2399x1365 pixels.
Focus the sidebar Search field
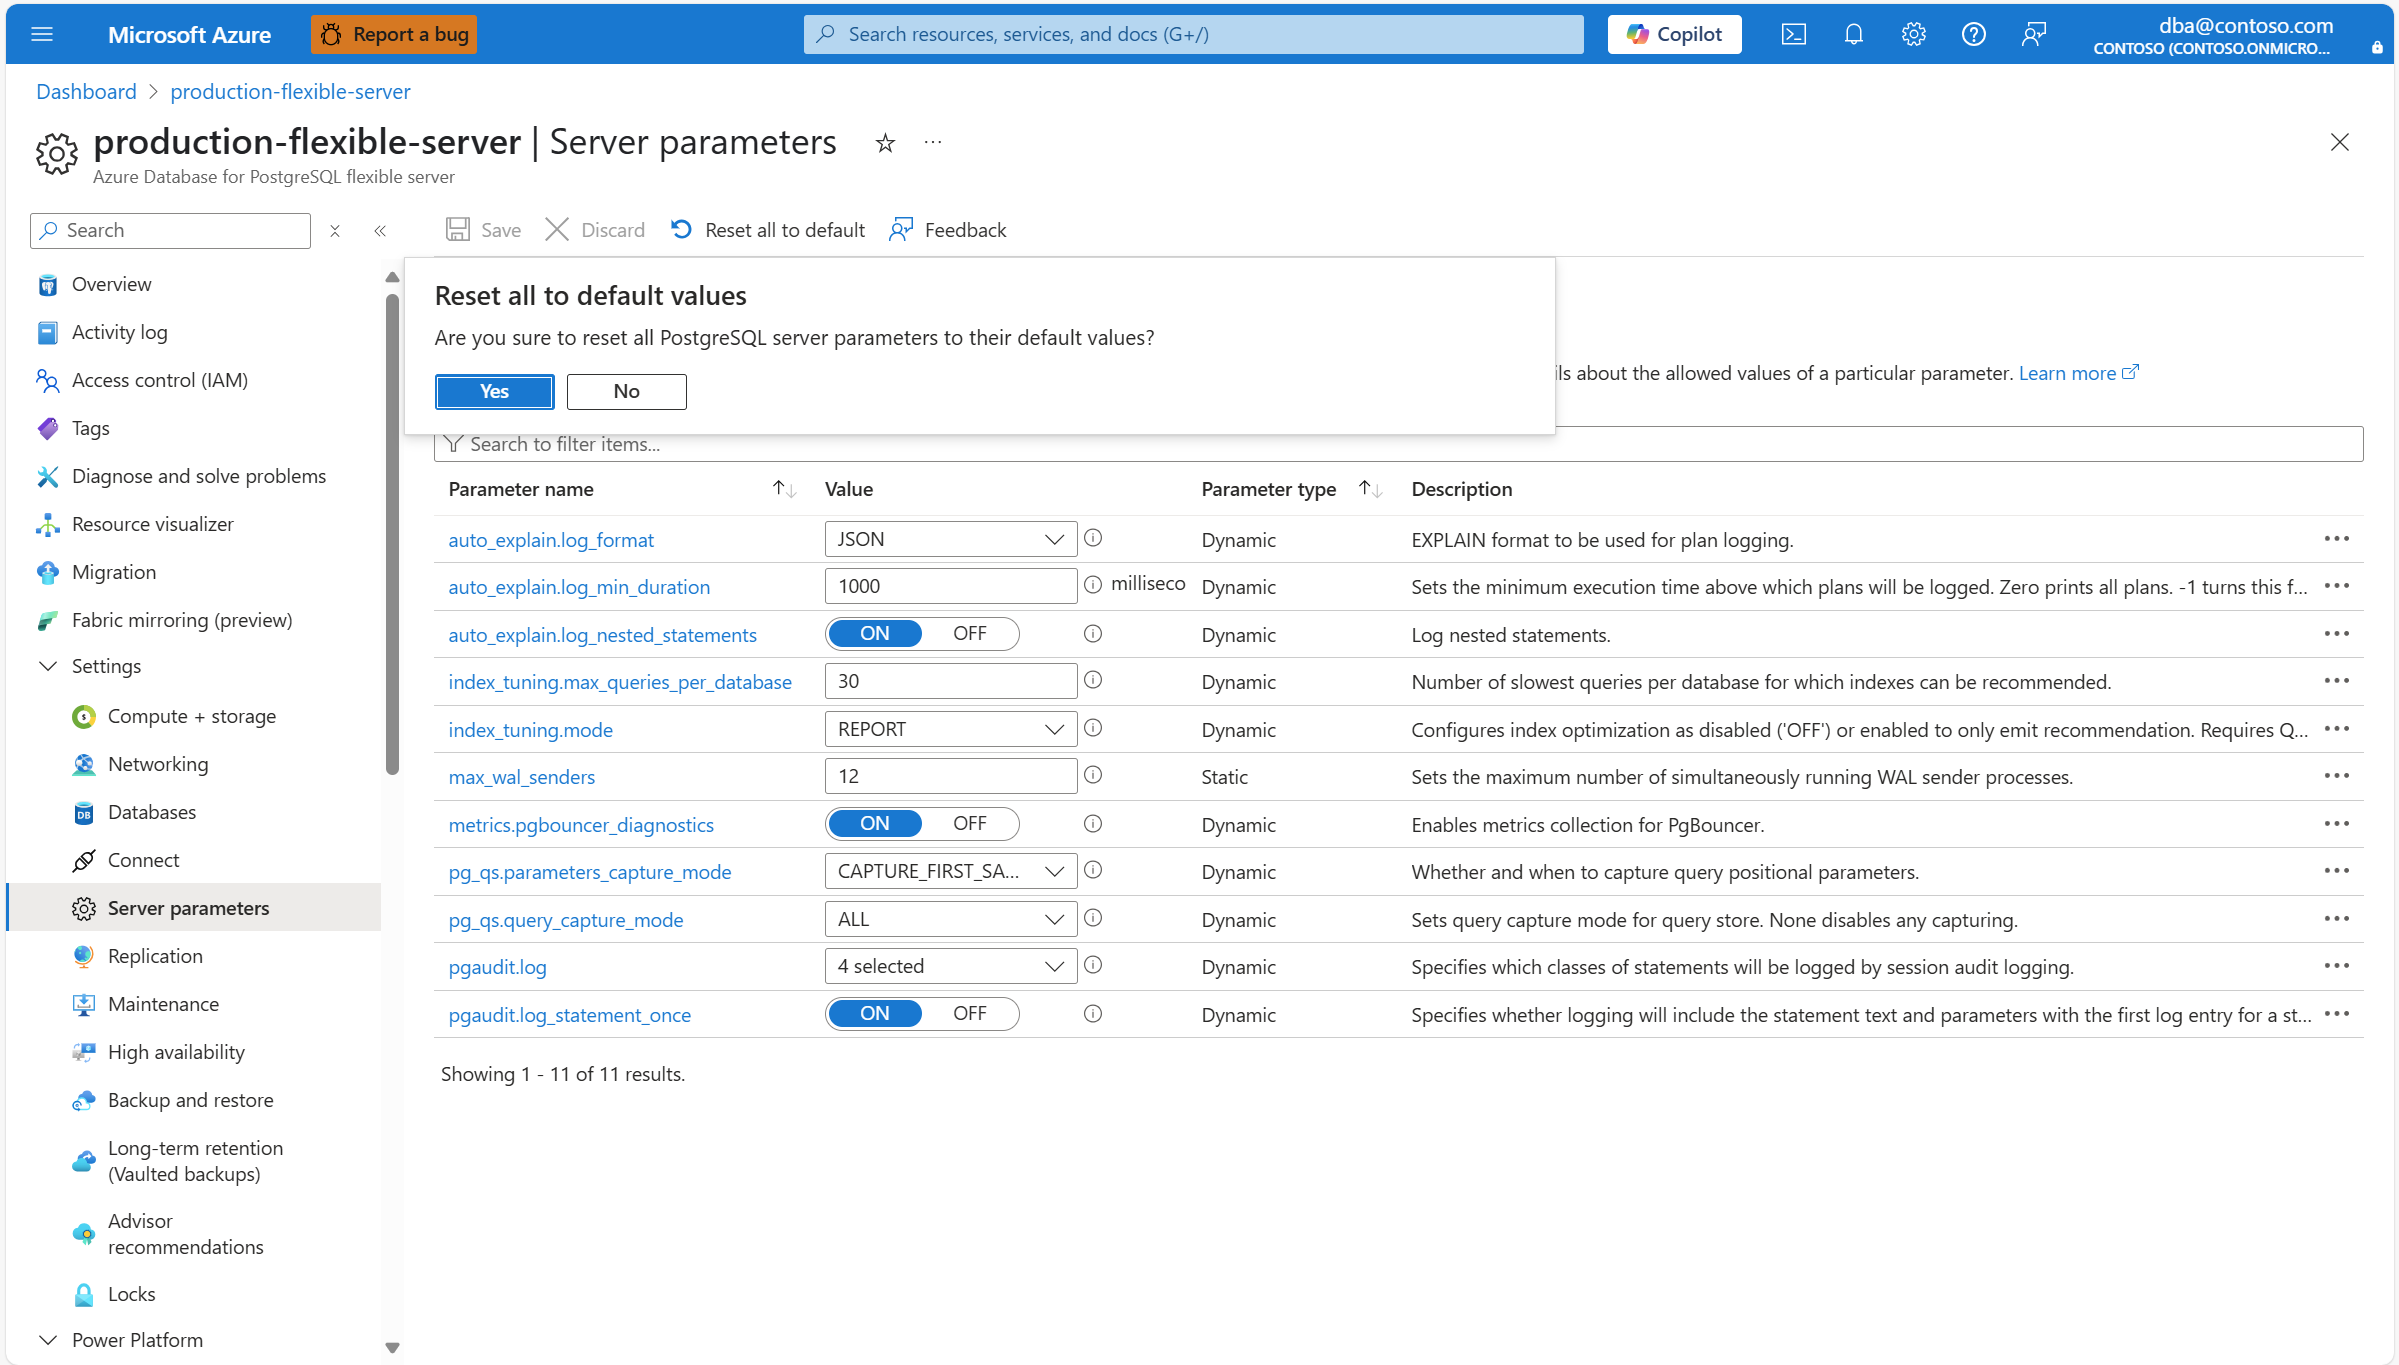(x=170, y=231)
